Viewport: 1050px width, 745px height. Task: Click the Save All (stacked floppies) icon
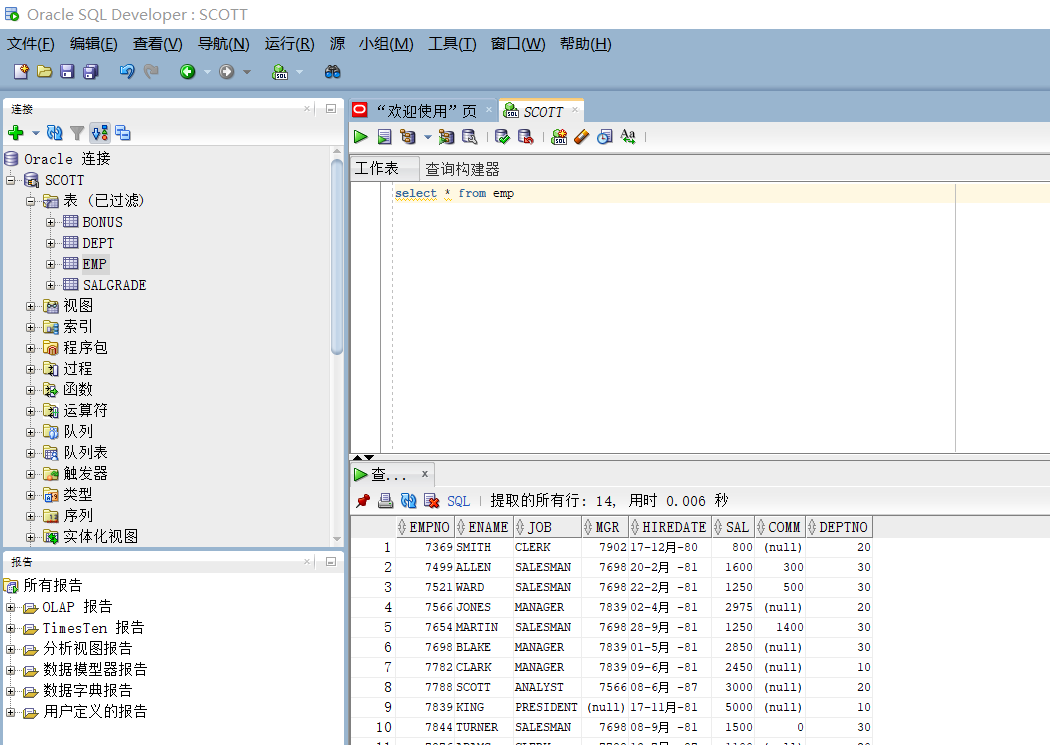(x=90, y=71)
